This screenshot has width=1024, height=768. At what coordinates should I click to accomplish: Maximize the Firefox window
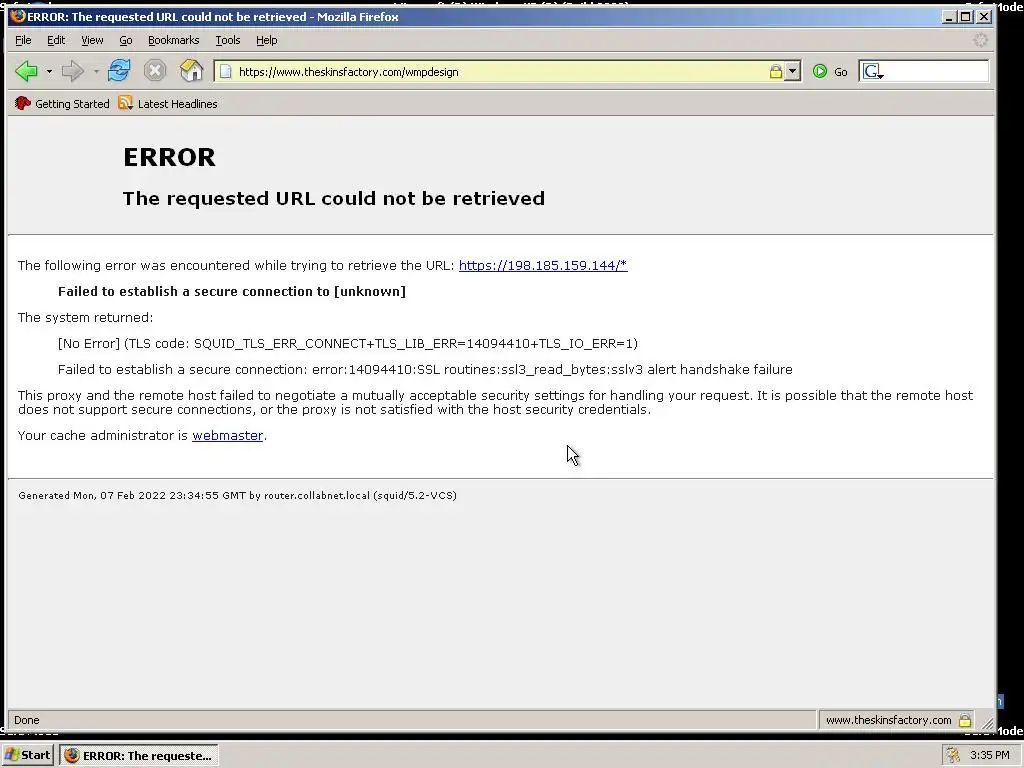pyautogui.click(x=966, y=17)
